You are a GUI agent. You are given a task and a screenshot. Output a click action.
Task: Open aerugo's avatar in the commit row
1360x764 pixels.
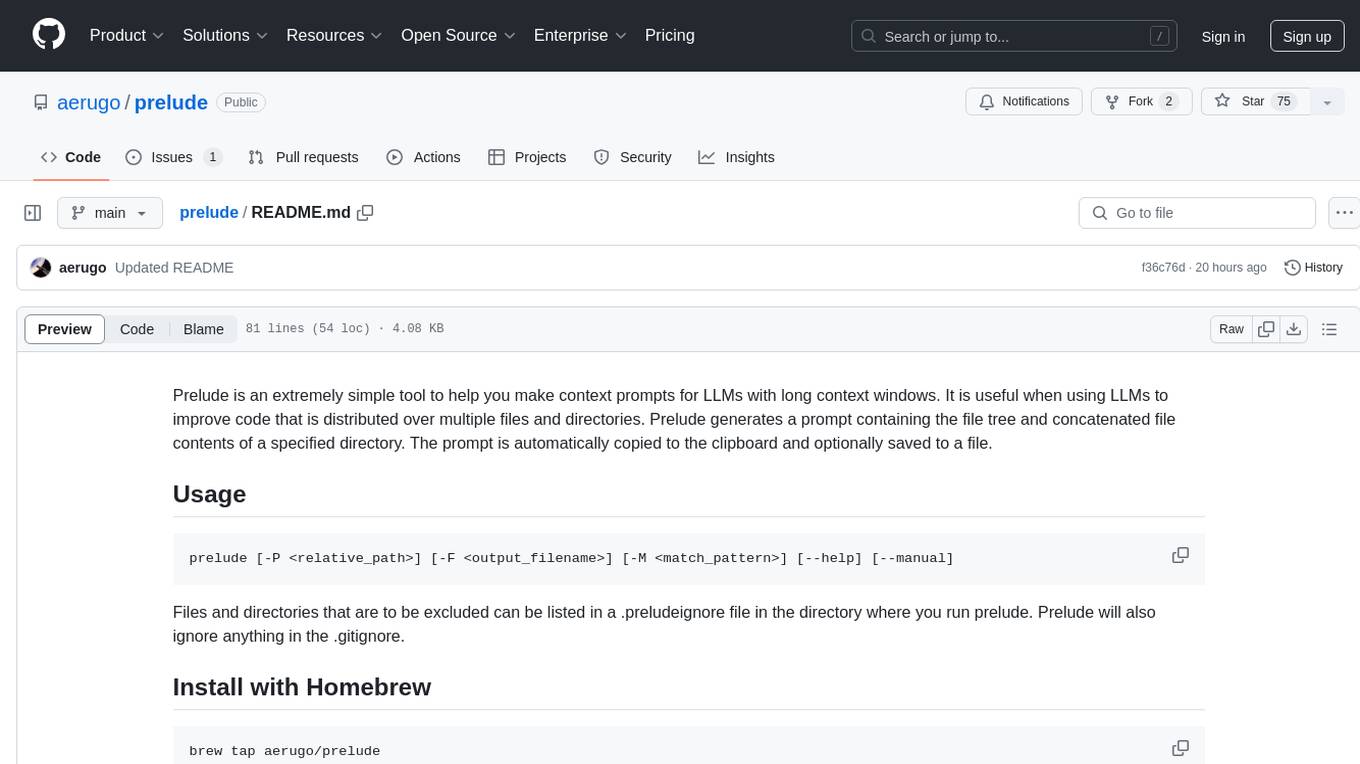click(x=41, y=267)
